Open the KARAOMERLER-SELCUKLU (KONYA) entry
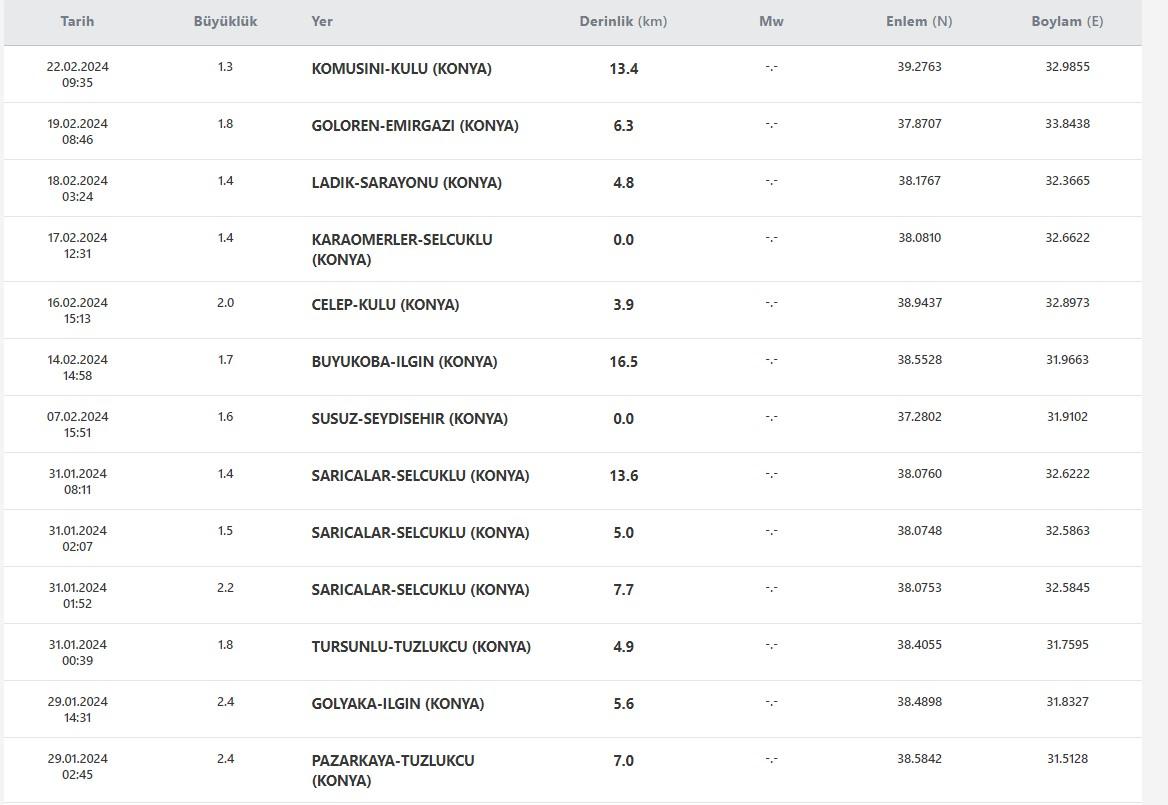Image resolution: width=1168 pixels, height=805 pixels. pyautogui.click(x=402, y=249)
